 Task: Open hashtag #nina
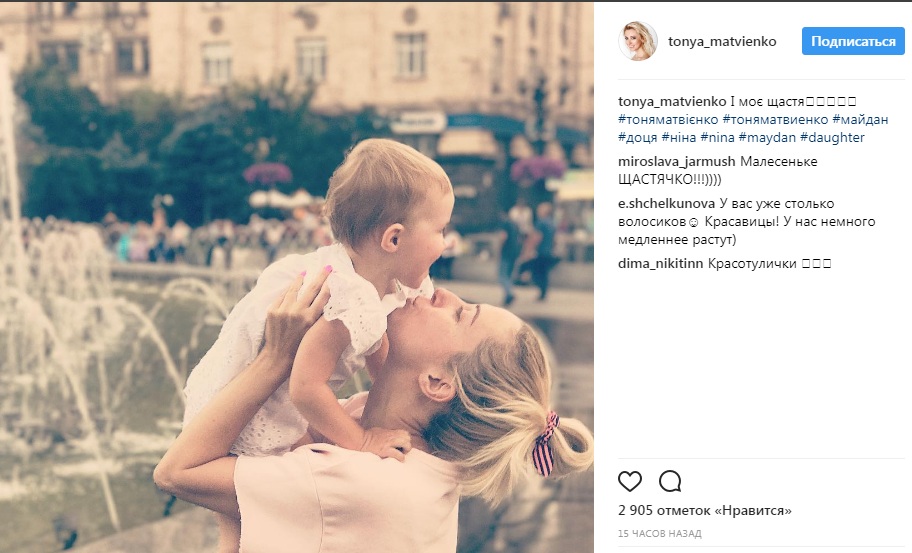tap(717, 138)
